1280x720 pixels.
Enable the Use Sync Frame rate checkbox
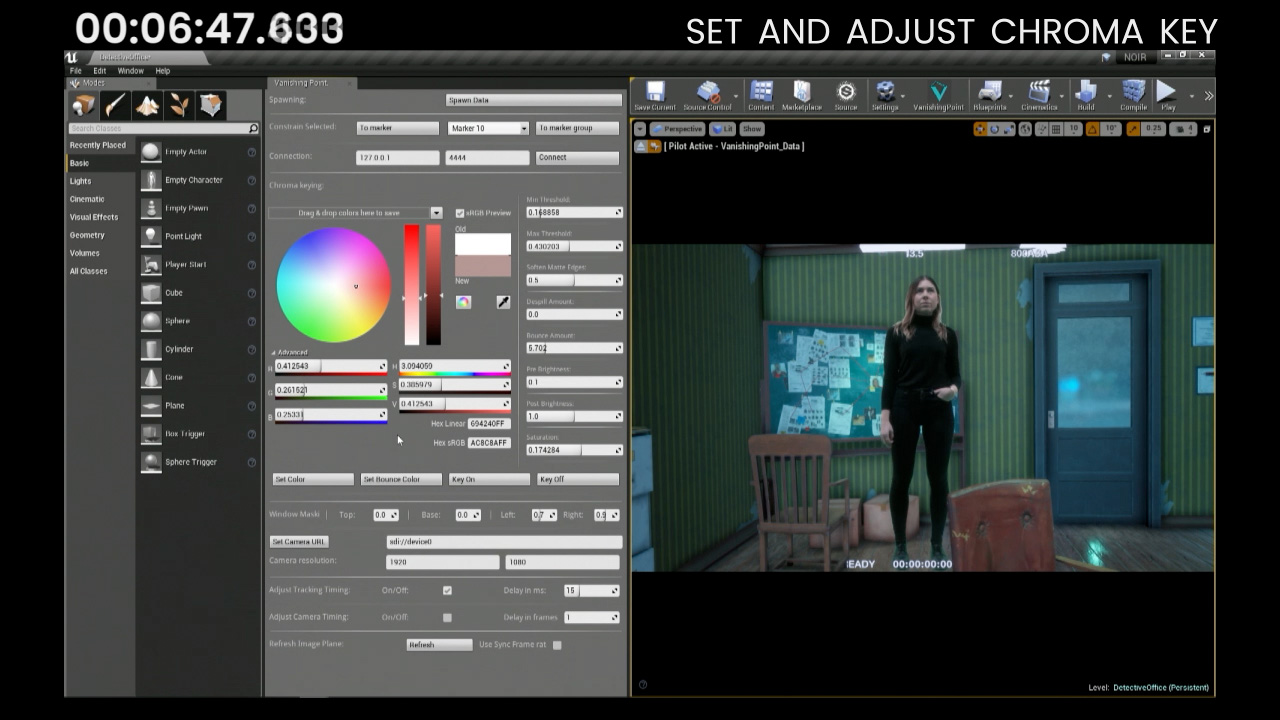[x=557, y=645]
